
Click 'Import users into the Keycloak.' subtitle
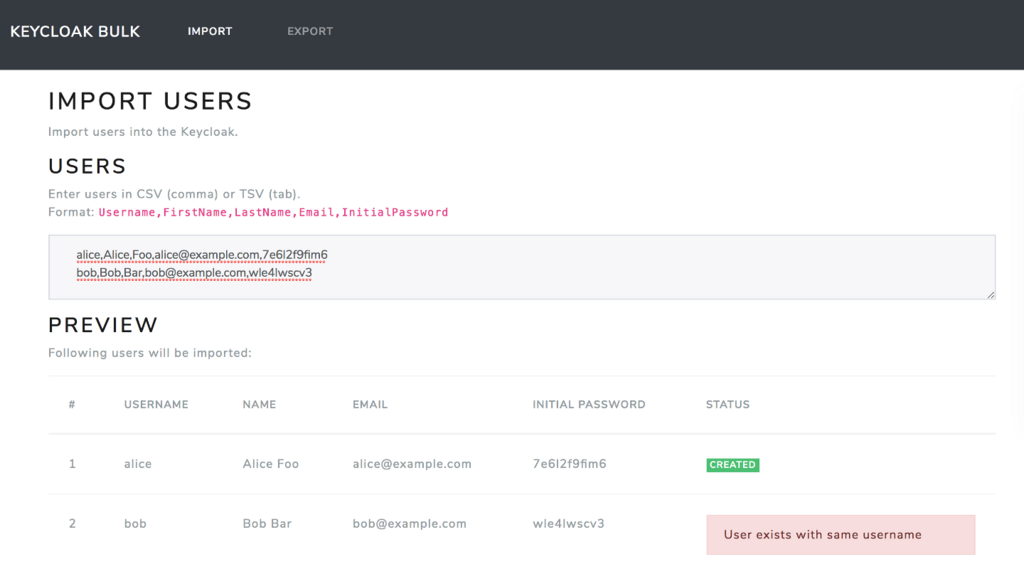(143, 132)
